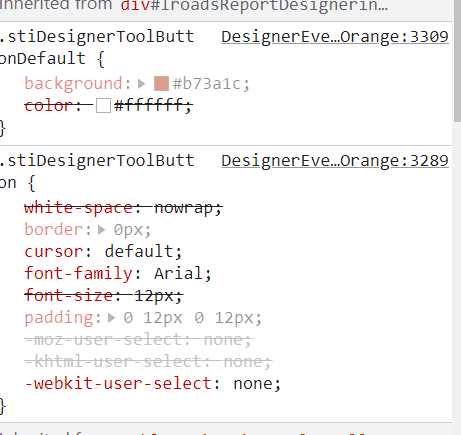Click the '#b73a1c' background value text
This screenshot has width=461, height=435.
[207, 84]
